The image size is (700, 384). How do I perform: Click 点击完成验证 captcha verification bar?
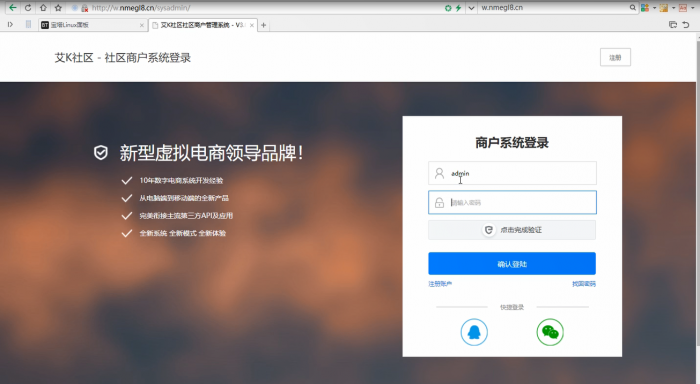click(x=512, y=230)
